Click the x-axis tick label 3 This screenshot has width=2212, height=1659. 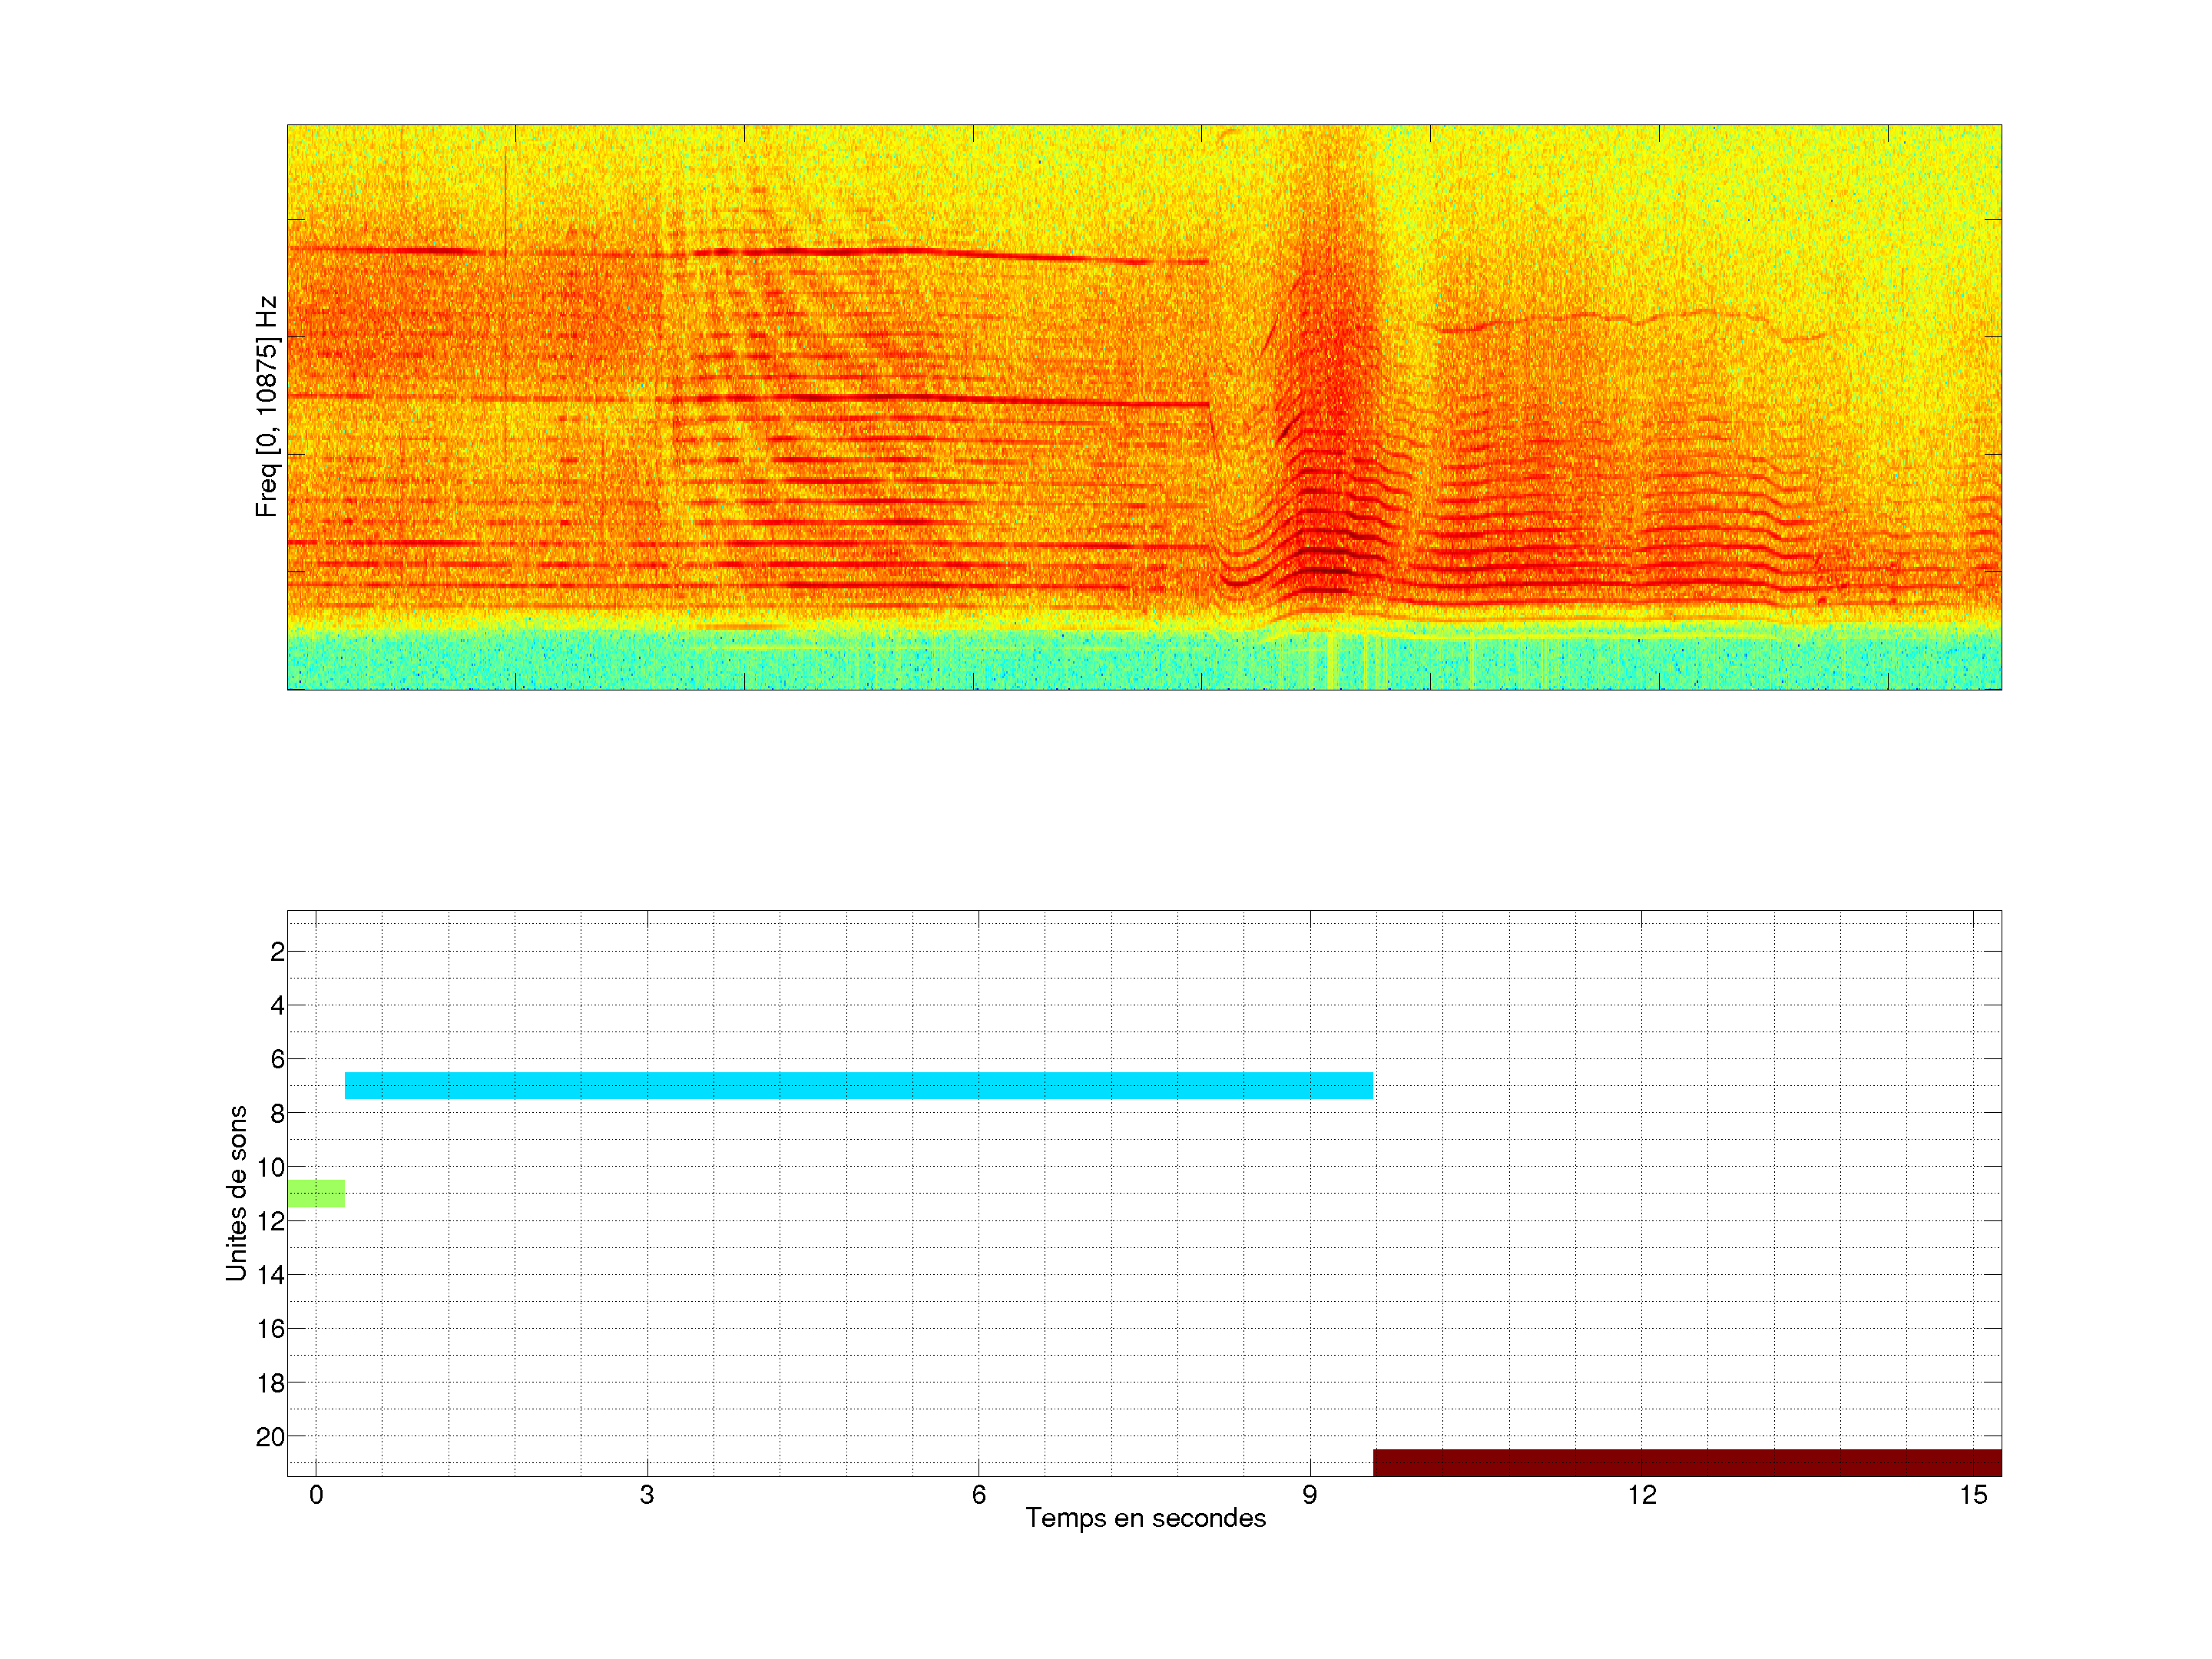647,1495
